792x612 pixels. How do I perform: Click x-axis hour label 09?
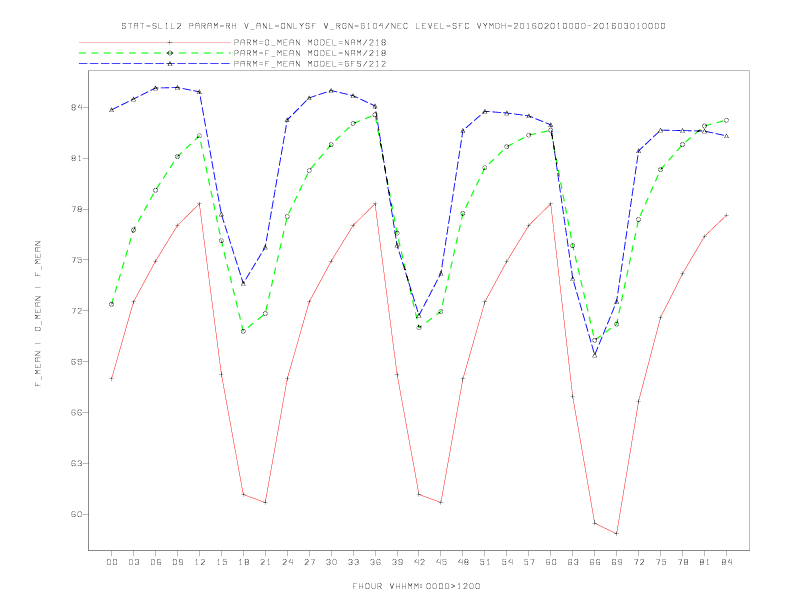pos(177,562)
